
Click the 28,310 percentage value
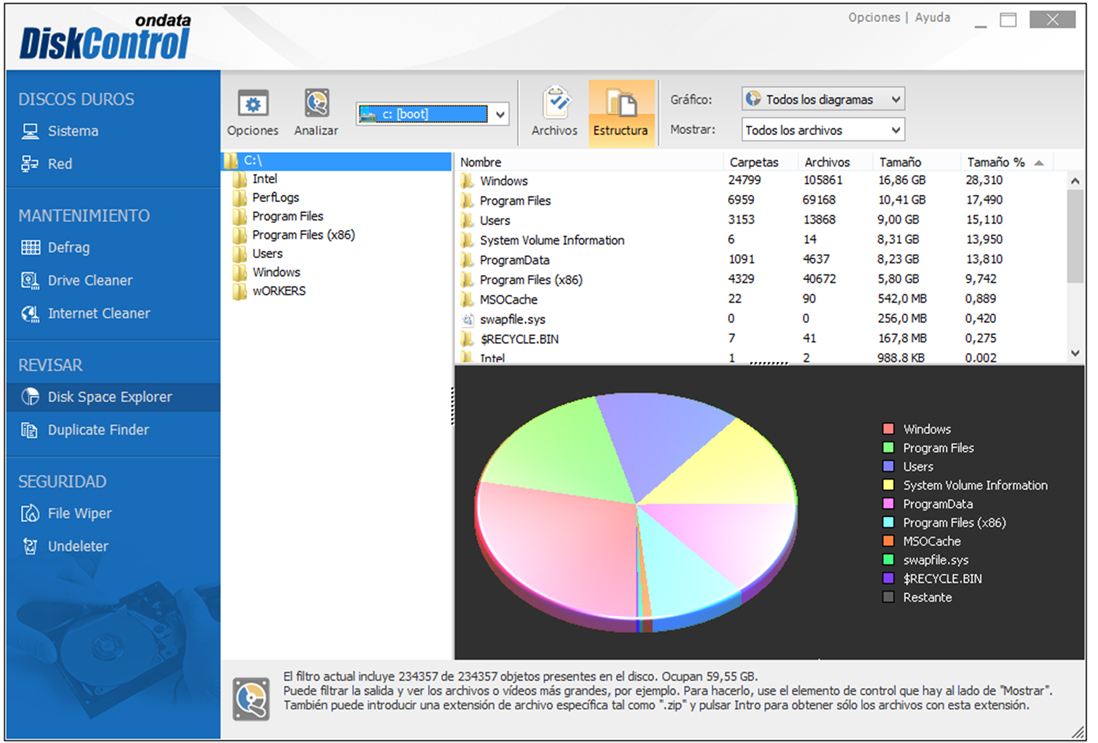pos(985,181)
